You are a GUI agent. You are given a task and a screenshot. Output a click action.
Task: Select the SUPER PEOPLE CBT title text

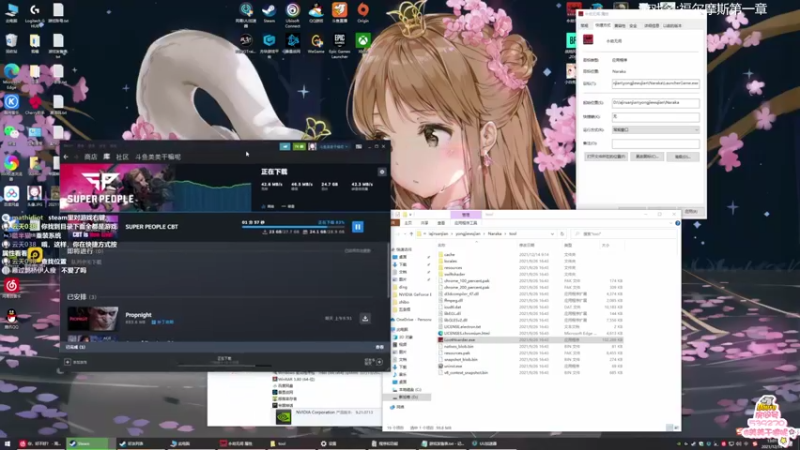152,227
